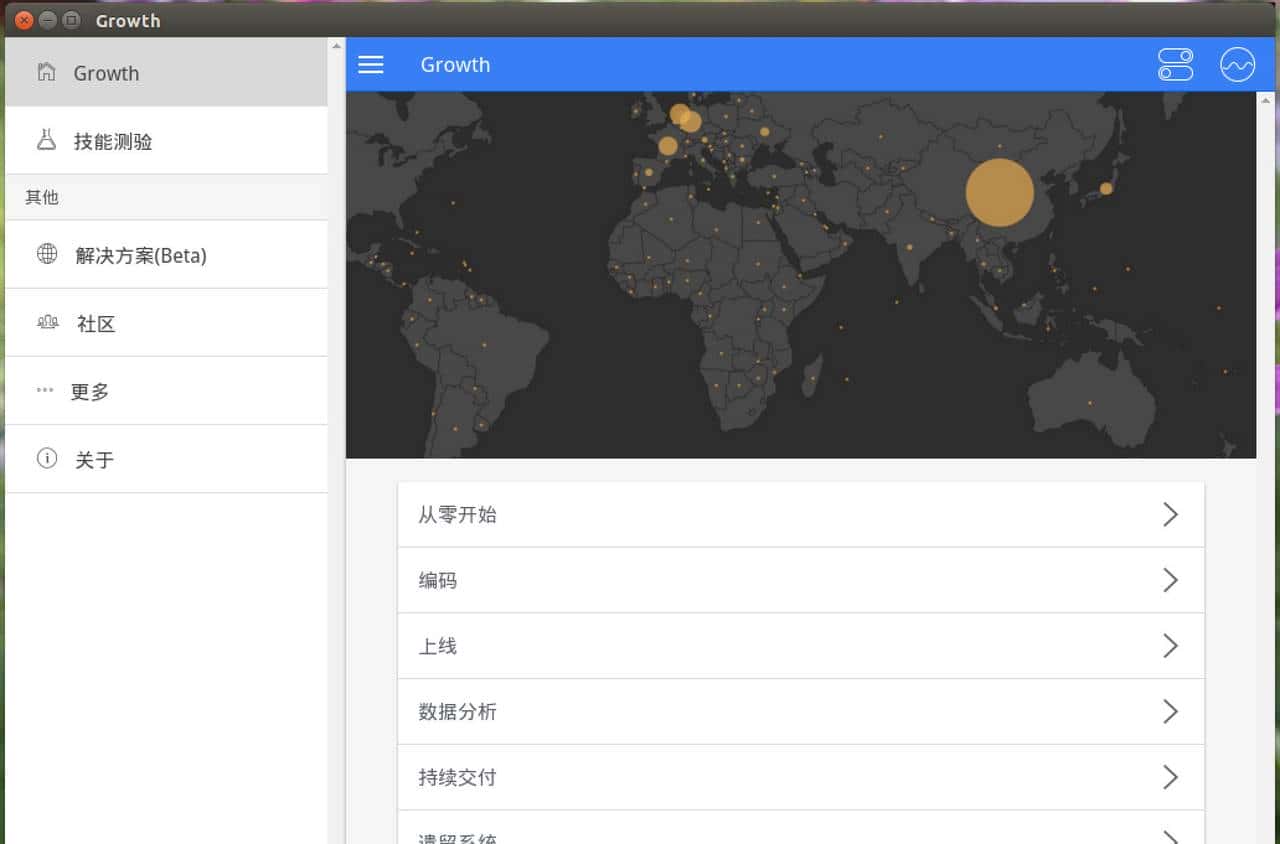This screenshot has width=1280, height=844.
Task: Expand the 上线 row chevron
Action: click(x=1170, y=646)
